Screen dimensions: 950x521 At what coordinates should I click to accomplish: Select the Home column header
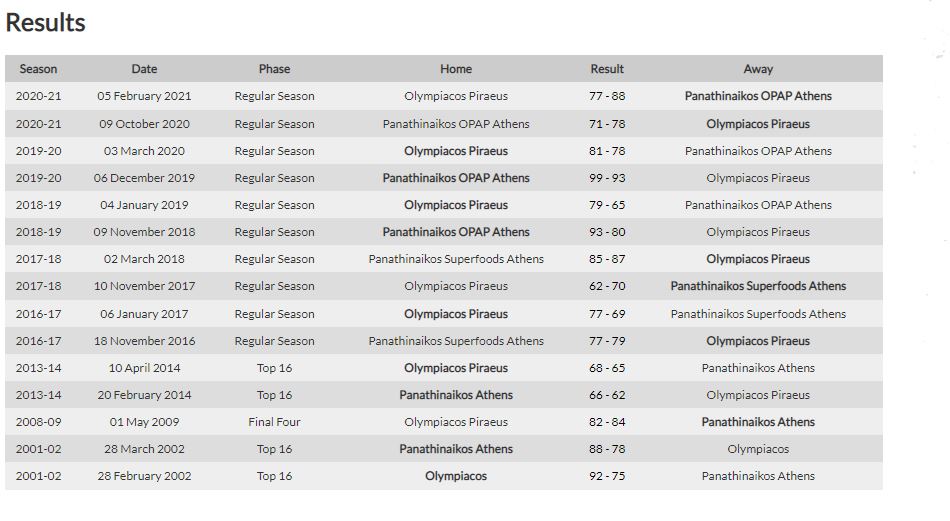click(456, 69)
